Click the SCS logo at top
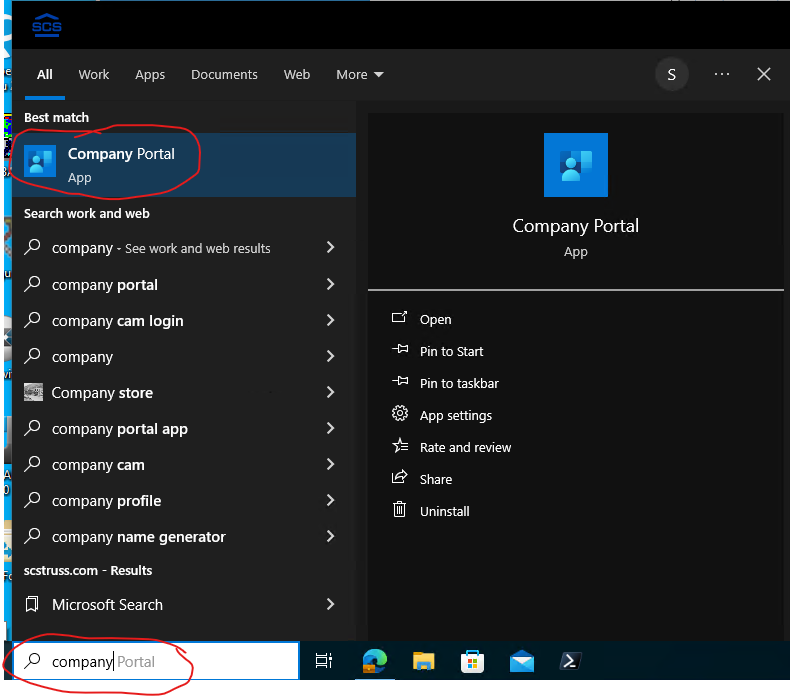Screen dimensions: 790x697 point(46,25)
